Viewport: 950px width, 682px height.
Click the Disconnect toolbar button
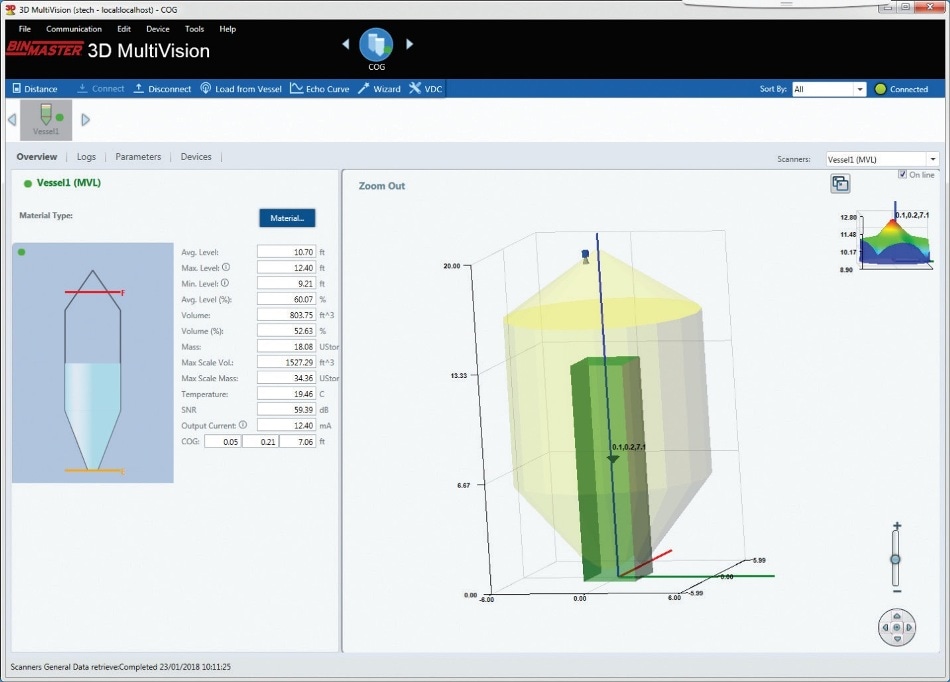162,88
